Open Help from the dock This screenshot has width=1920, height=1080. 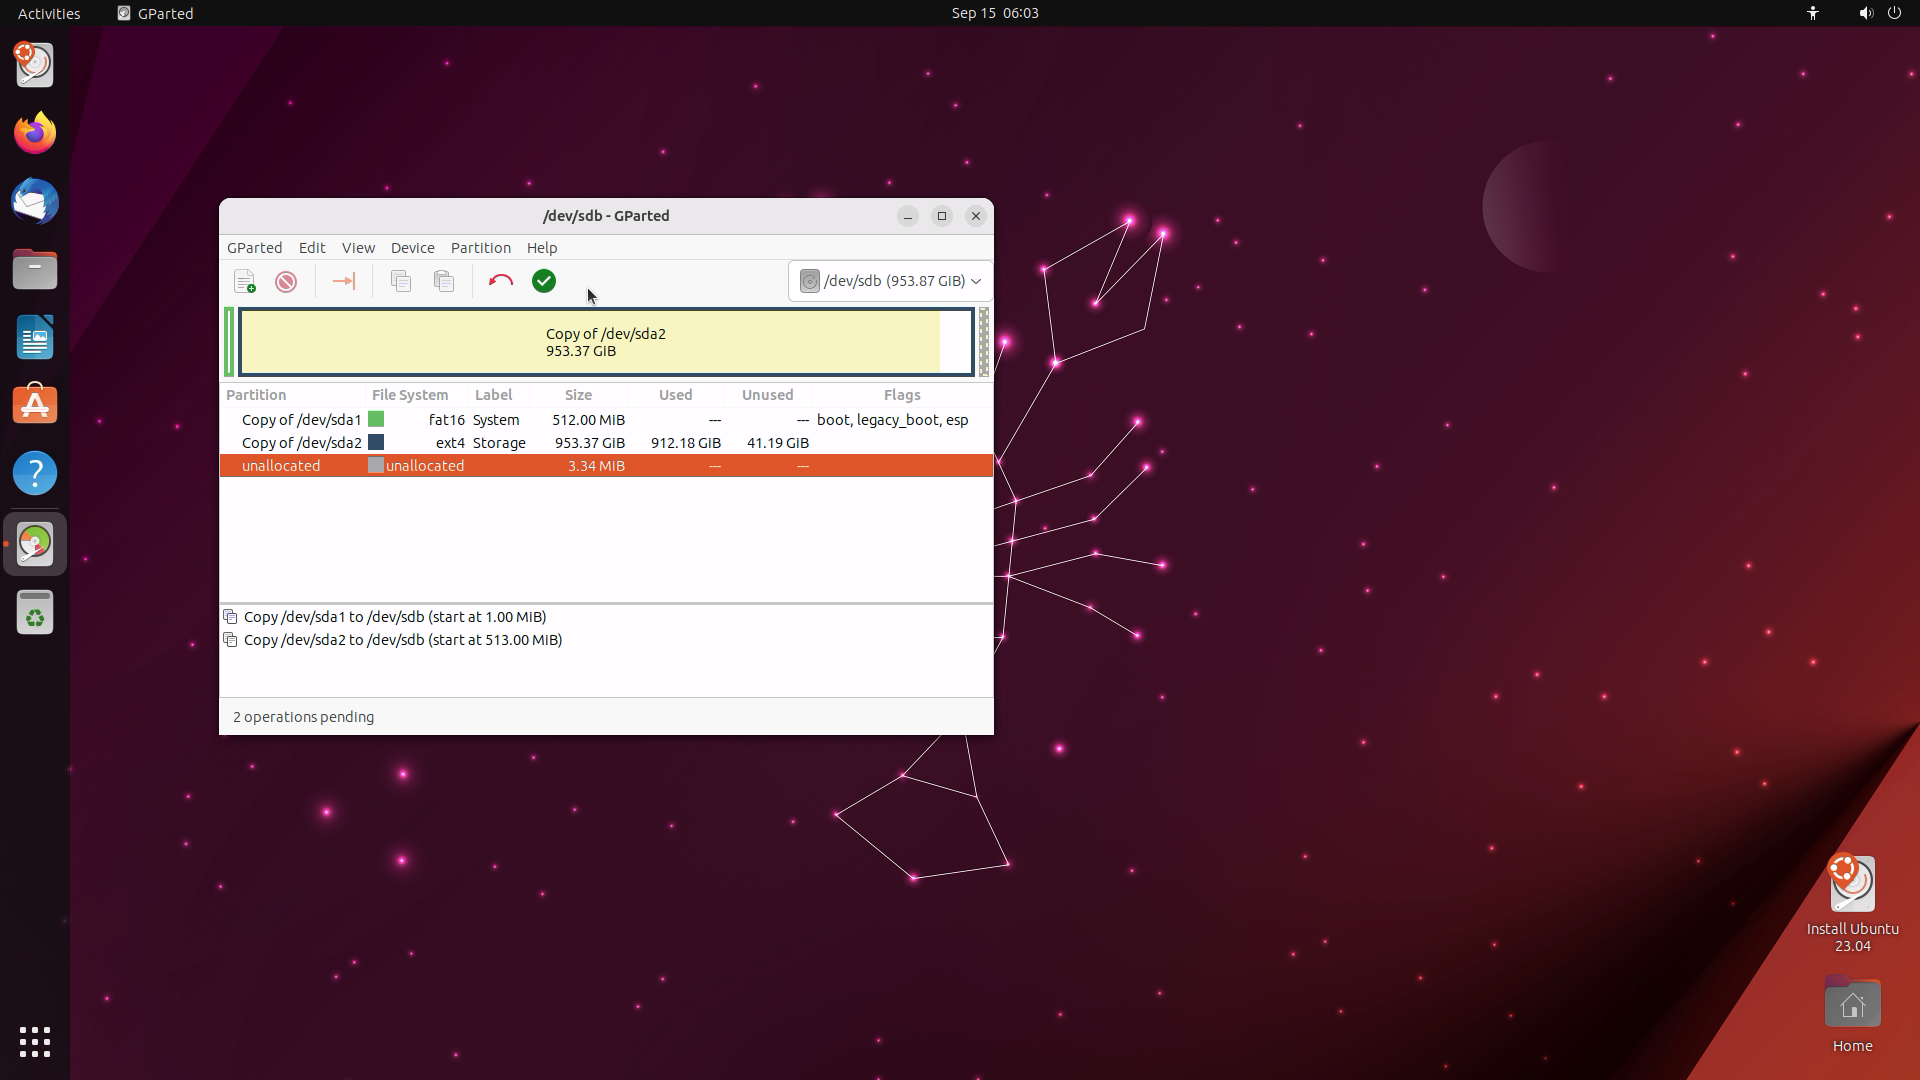[35, 473]
